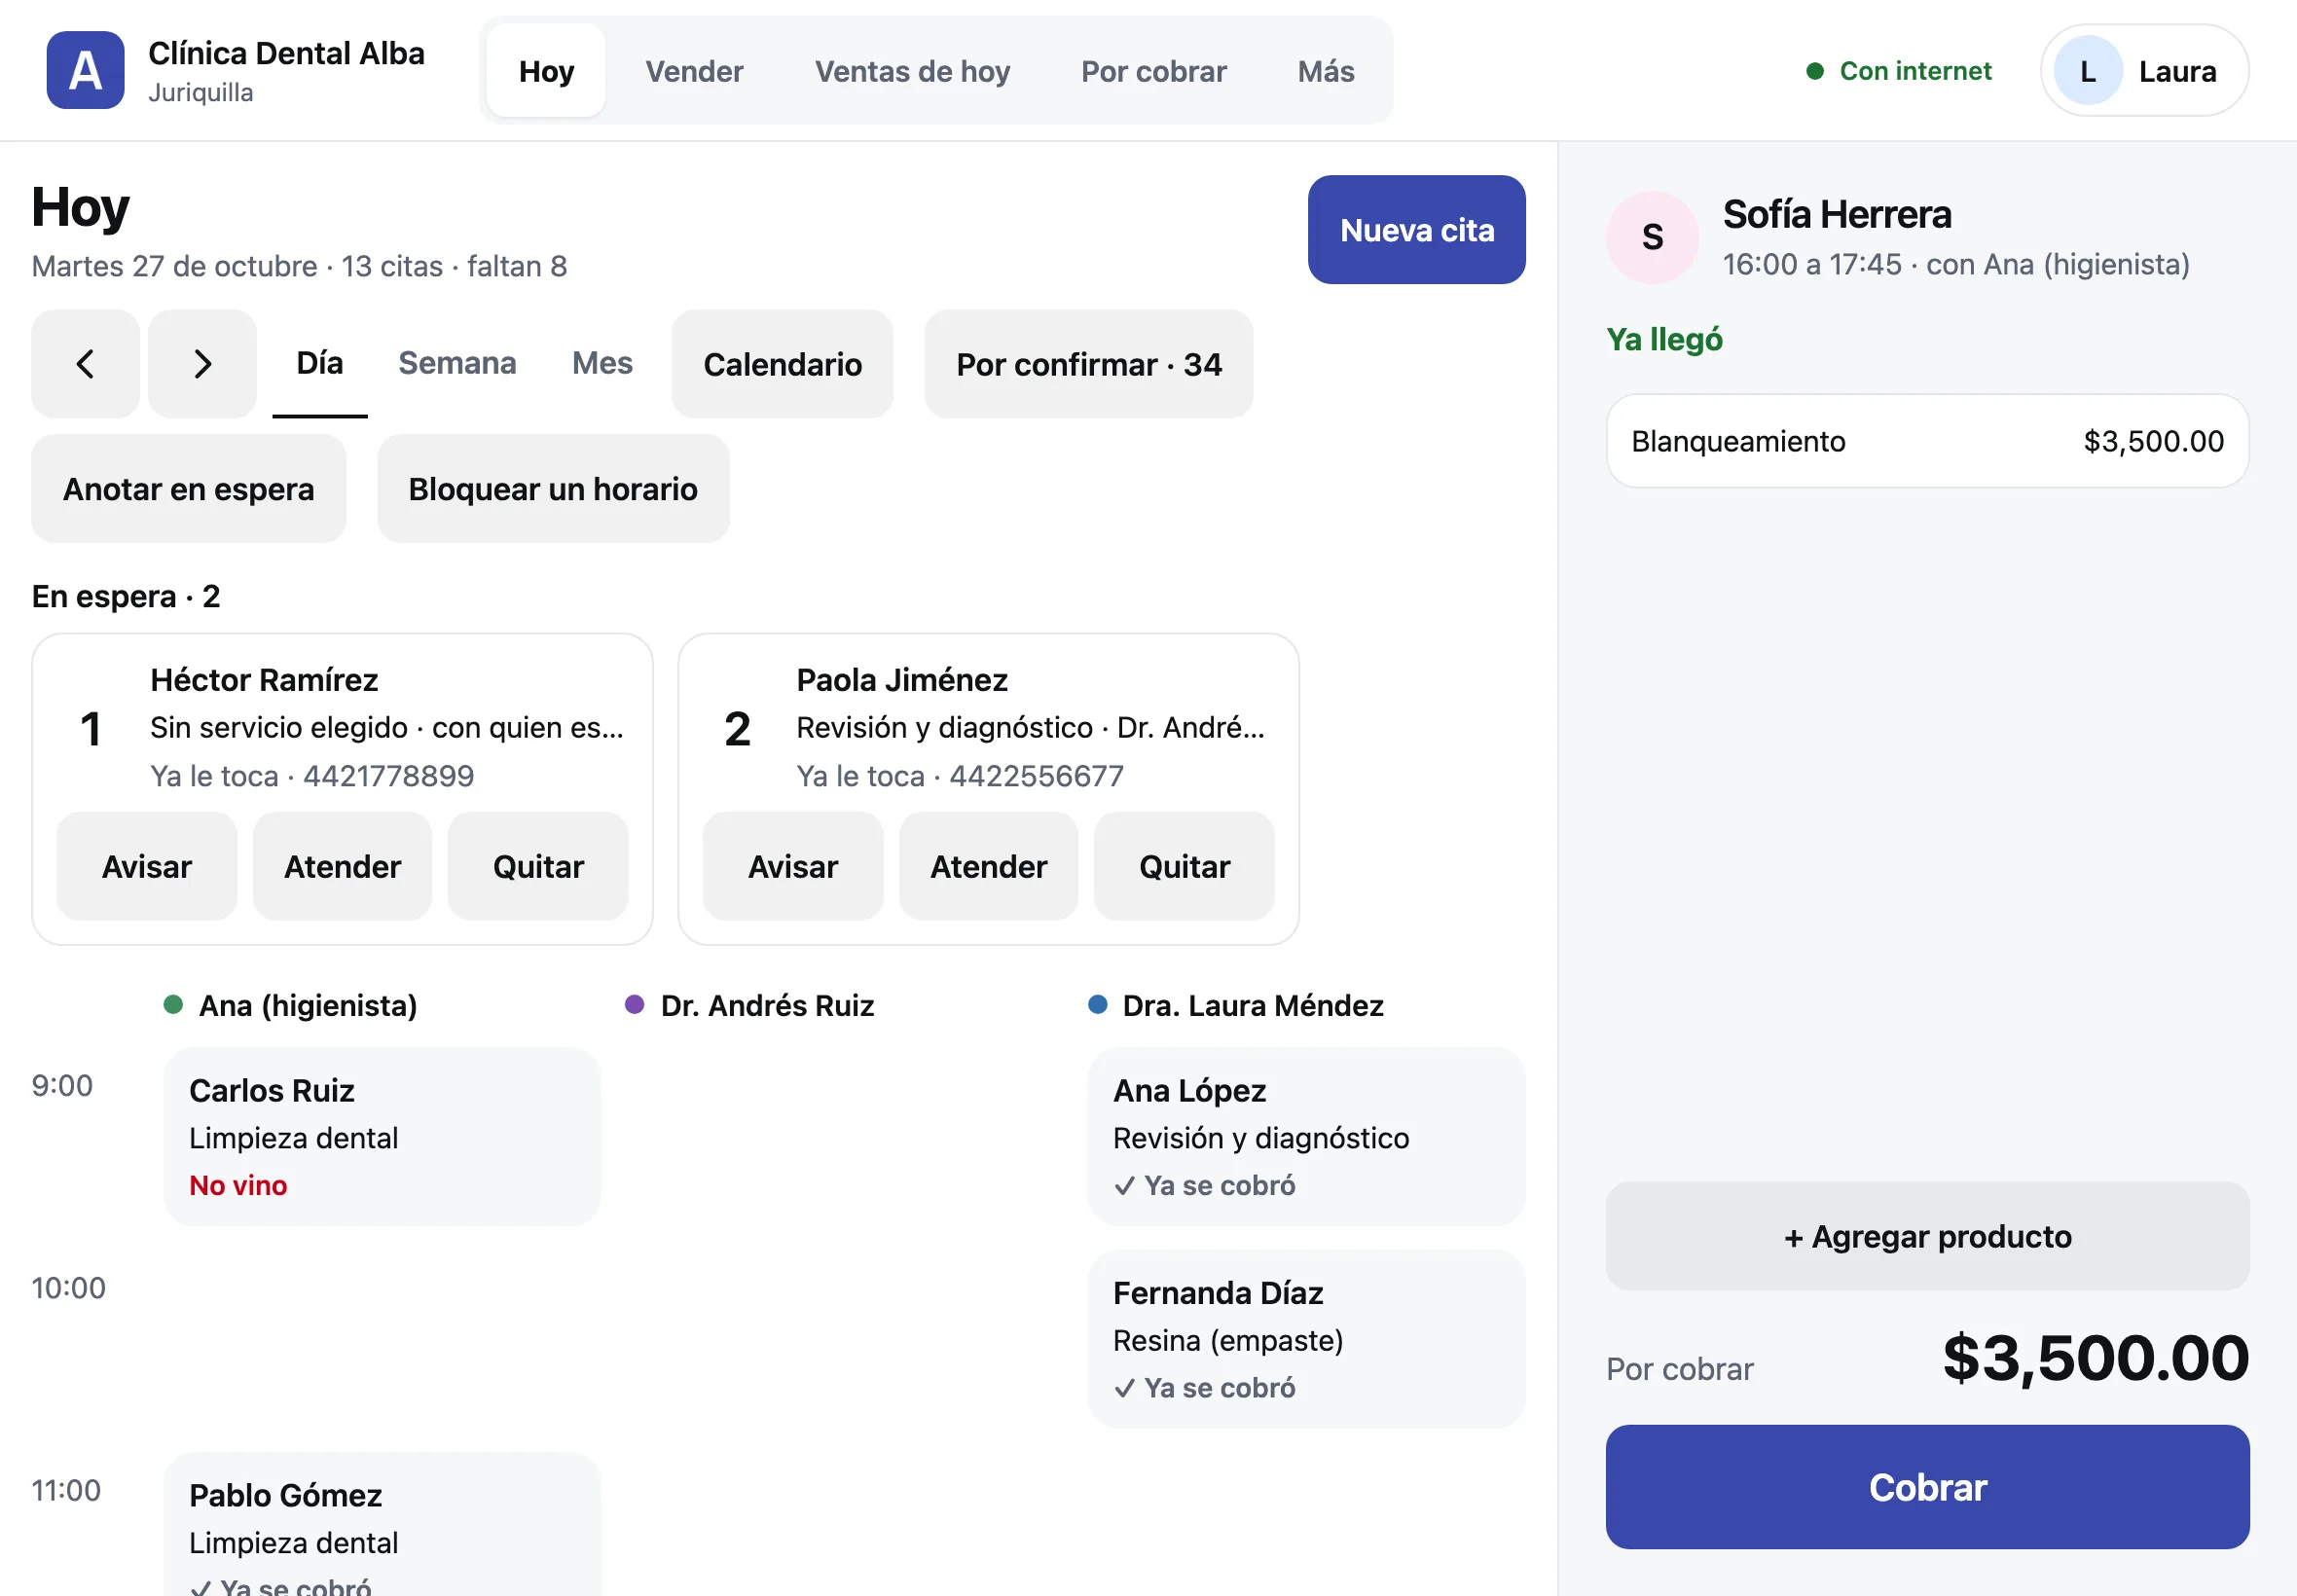Switch to Semana view
Image resolution: width=2297 pixels, height=1596 pixels.
pyautogui.click(x=457, y=364)
